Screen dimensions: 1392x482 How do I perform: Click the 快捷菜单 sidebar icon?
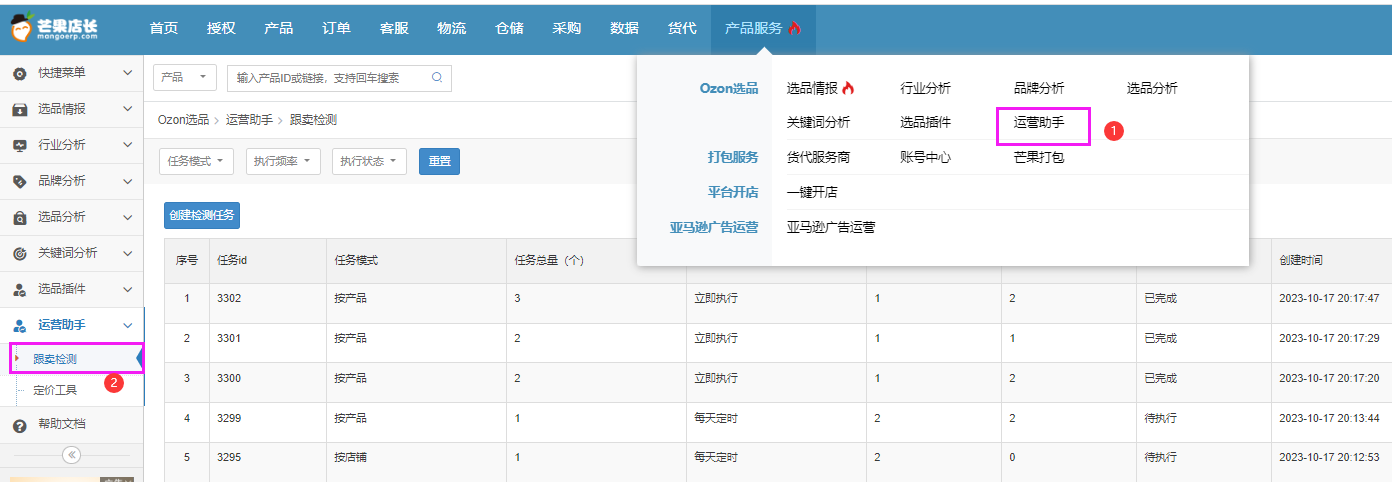pos(19,73)
